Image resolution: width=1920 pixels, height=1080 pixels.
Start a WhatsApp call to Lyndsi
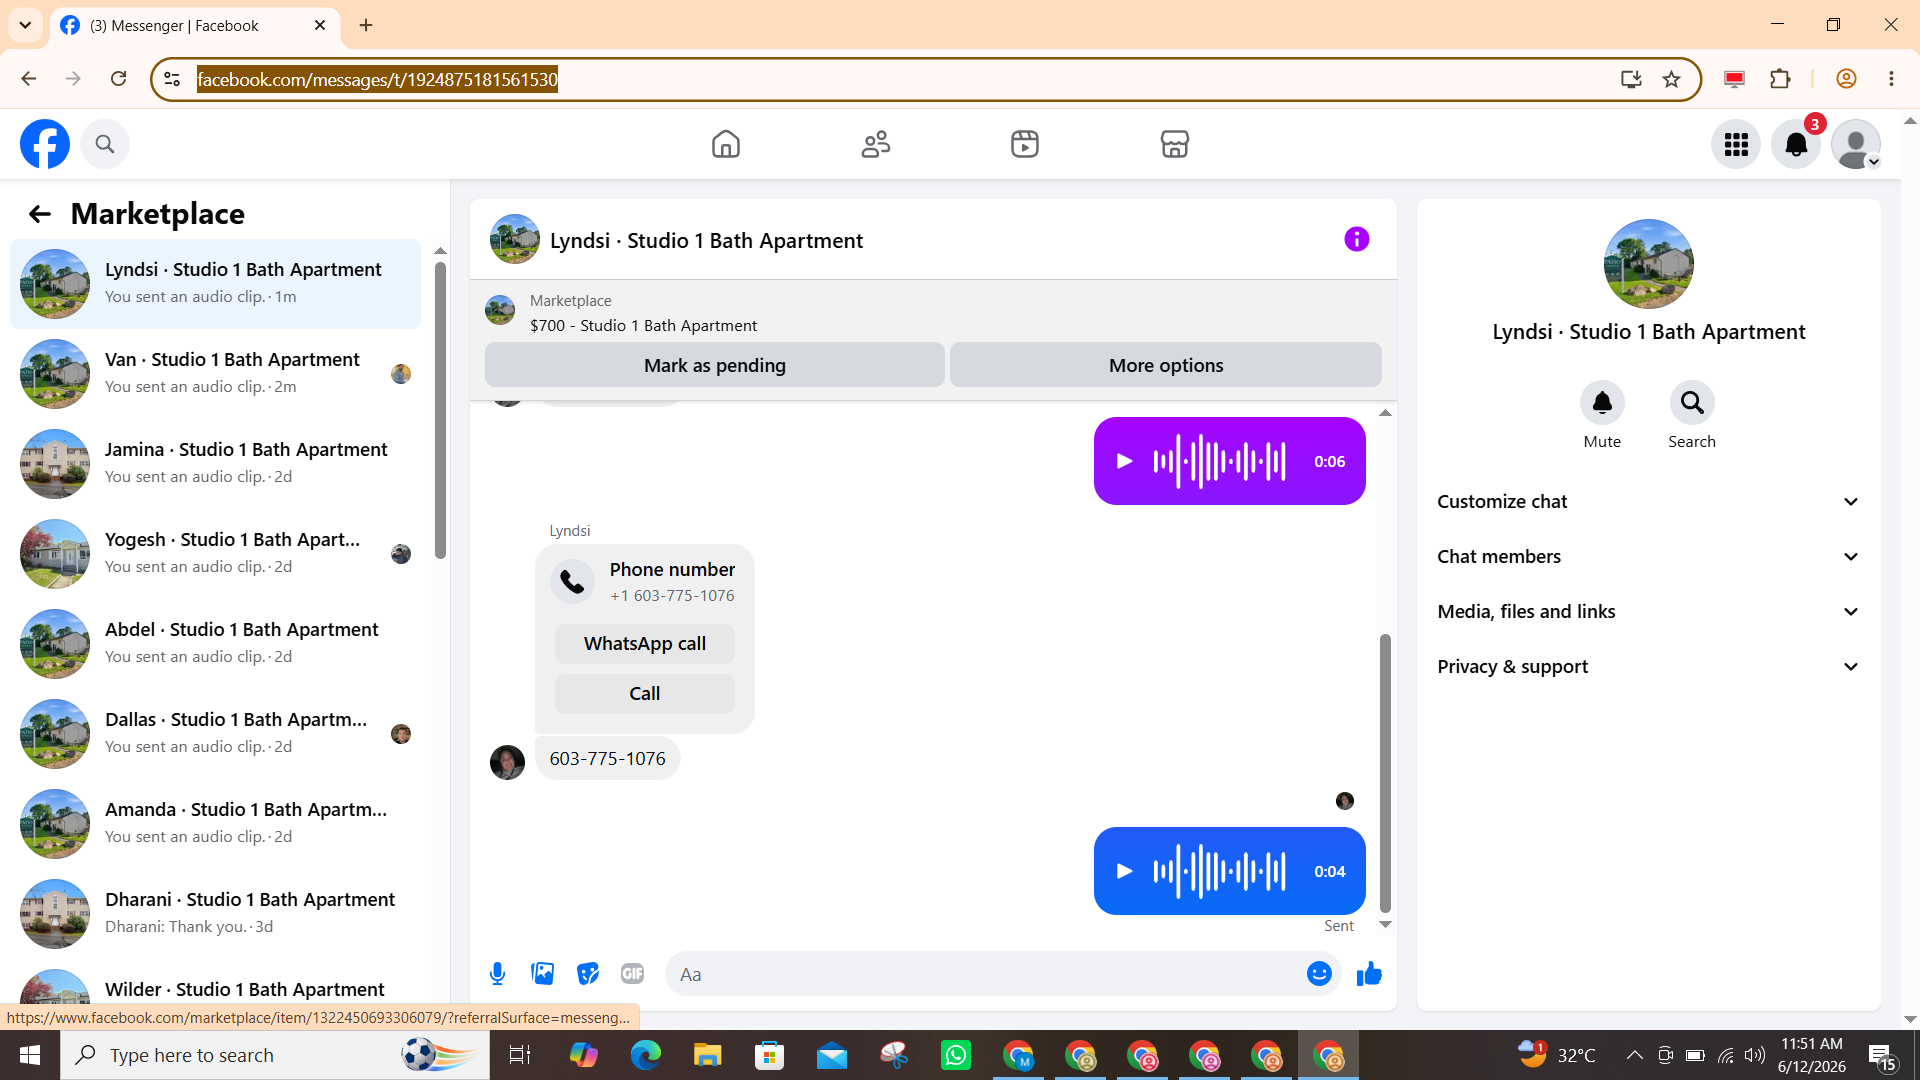(645, 644)
